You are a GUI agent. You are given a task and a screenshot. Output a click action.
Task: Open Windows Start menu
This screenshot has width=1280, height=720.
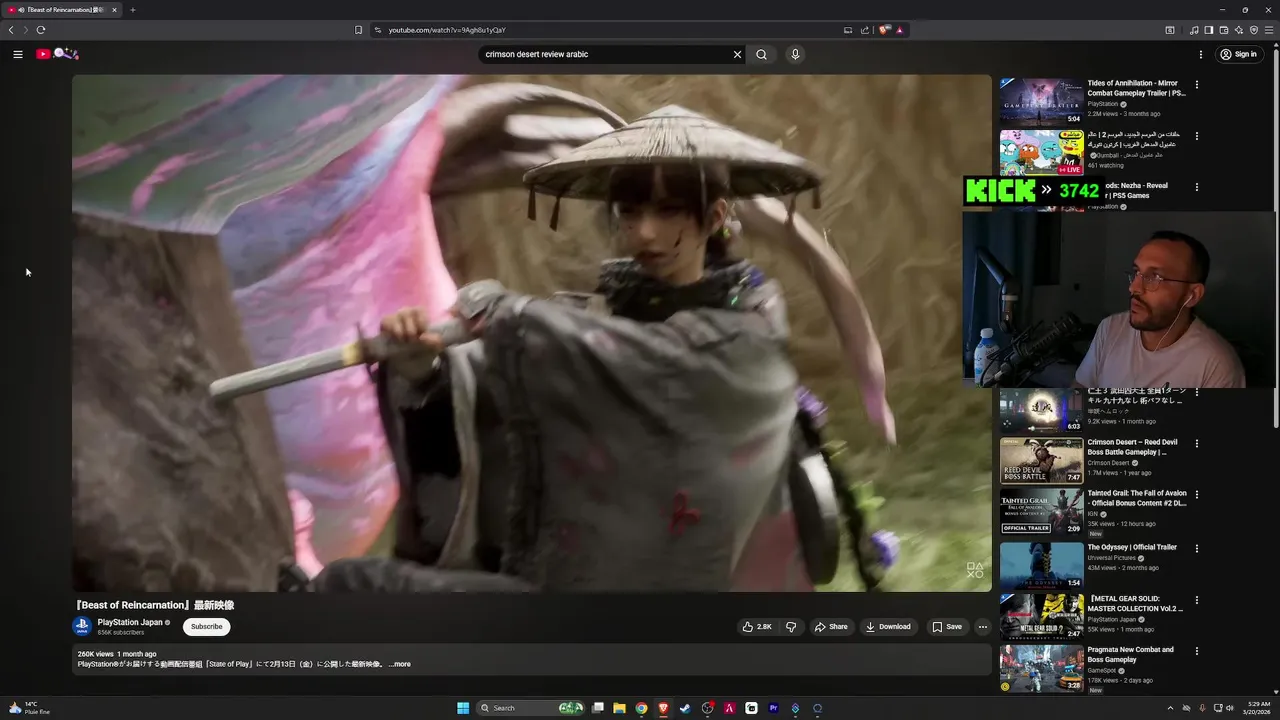click(x=463, y=708)
